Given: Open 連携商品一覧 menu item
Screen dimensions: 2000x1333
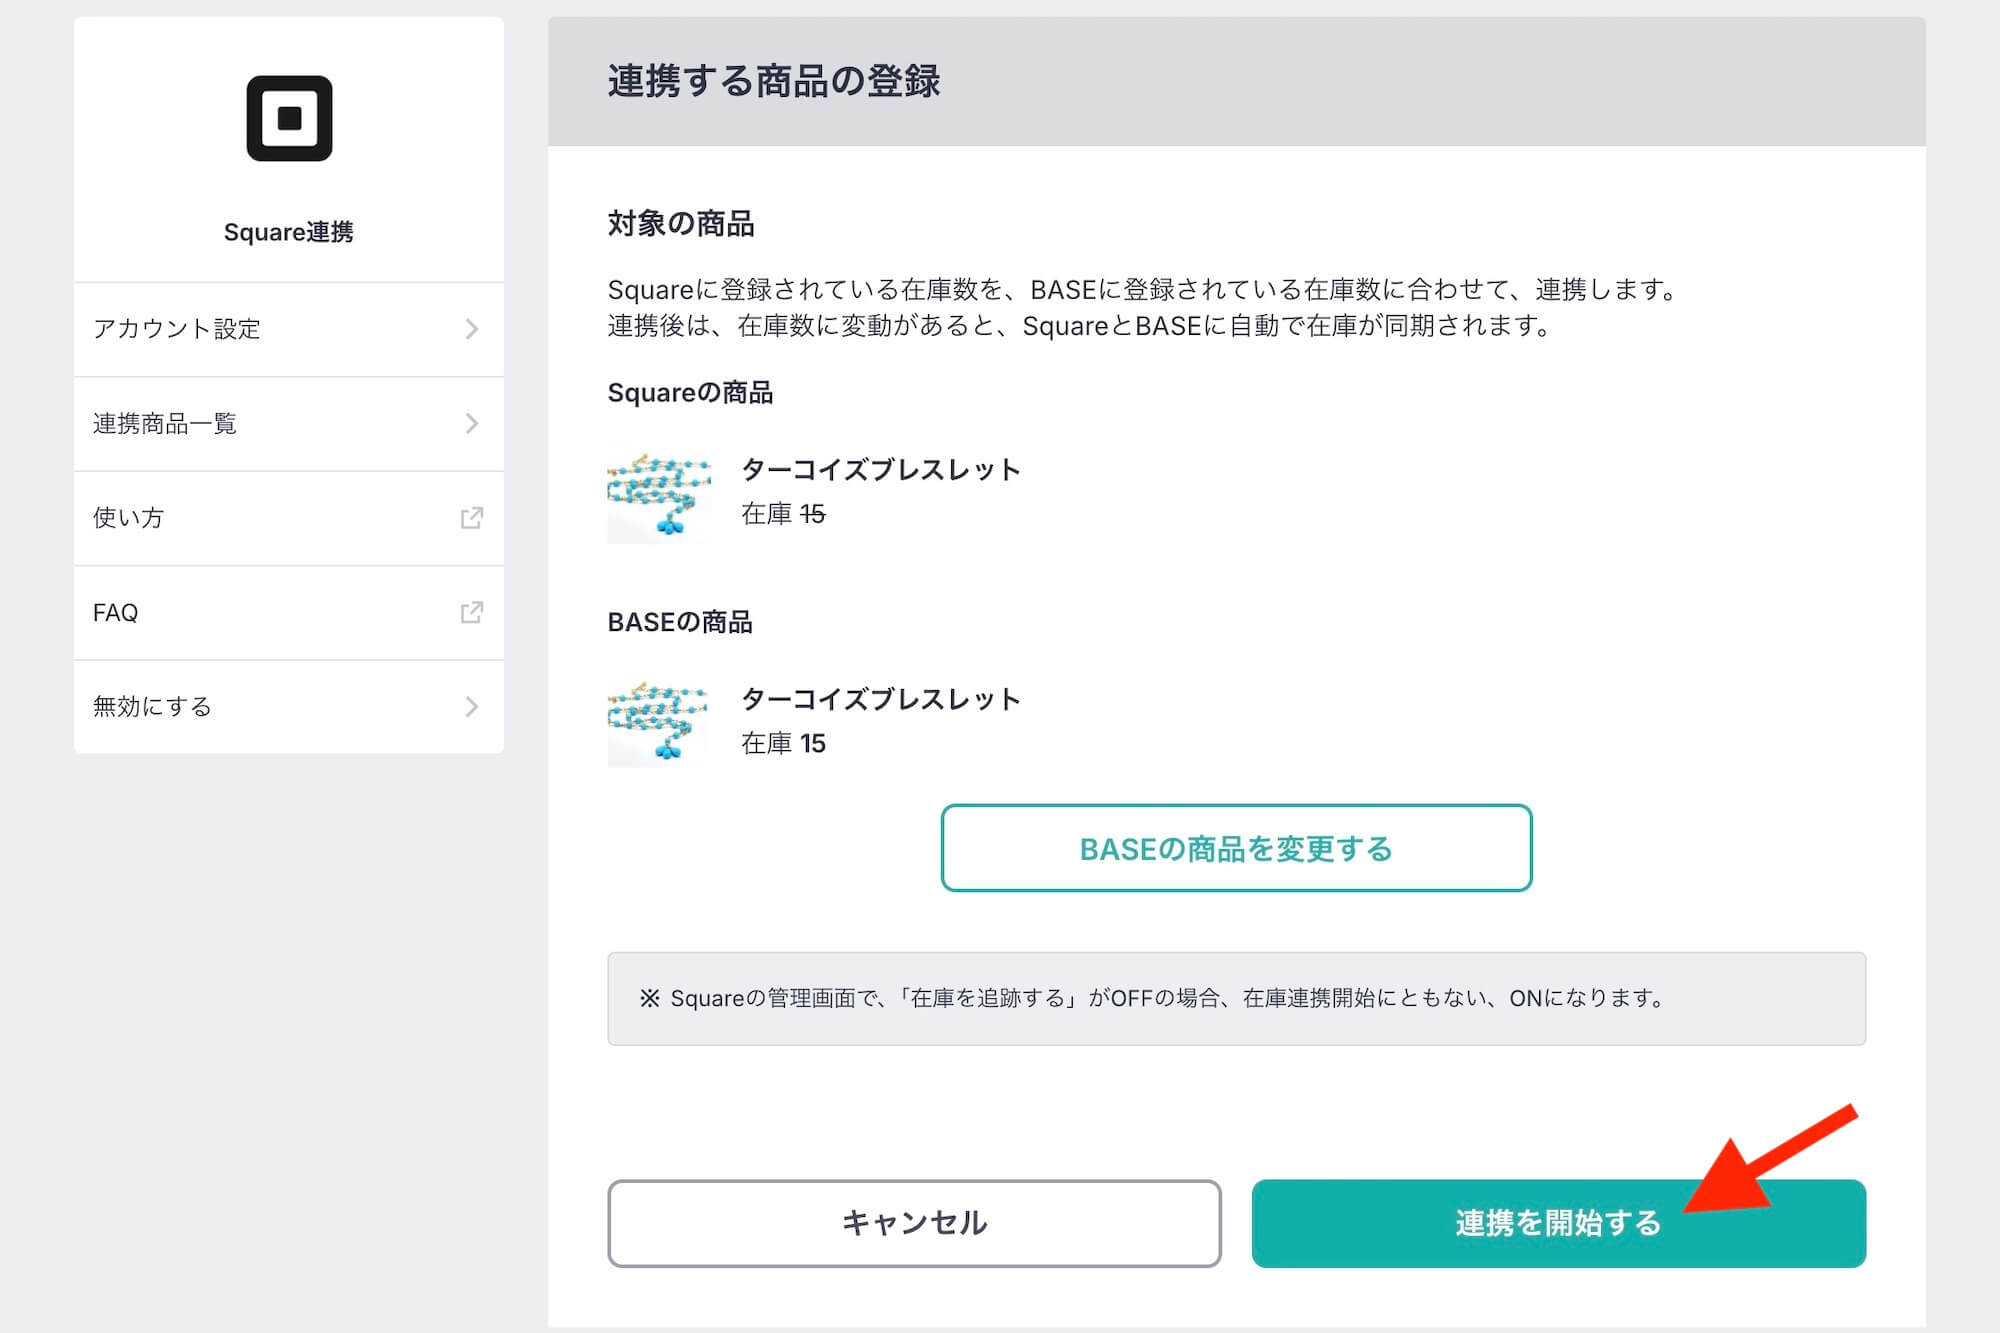Looking at the screenshot, I should (289, 424).
